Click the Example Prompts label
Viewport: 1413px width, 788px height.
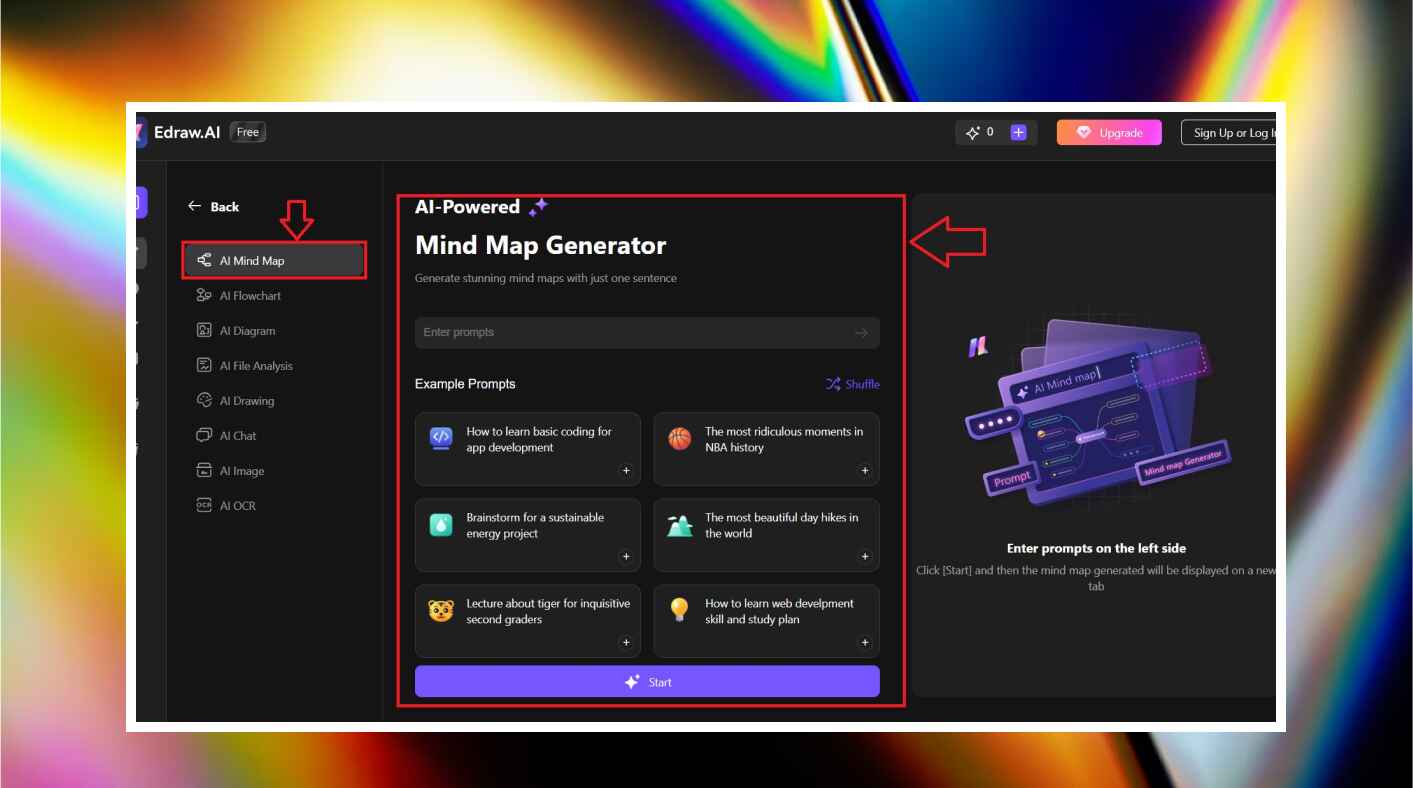[x=465, y=384]
